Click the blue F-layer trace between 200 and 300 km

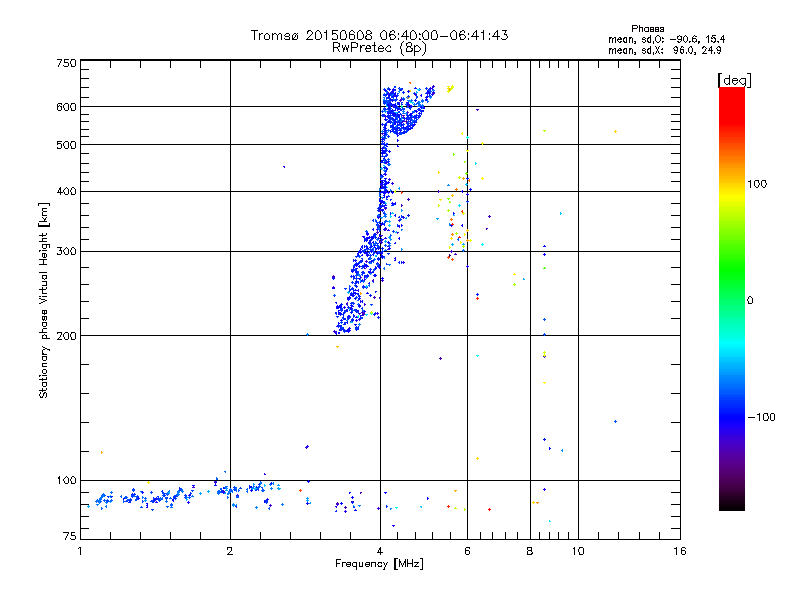click(x=355, y=291)
